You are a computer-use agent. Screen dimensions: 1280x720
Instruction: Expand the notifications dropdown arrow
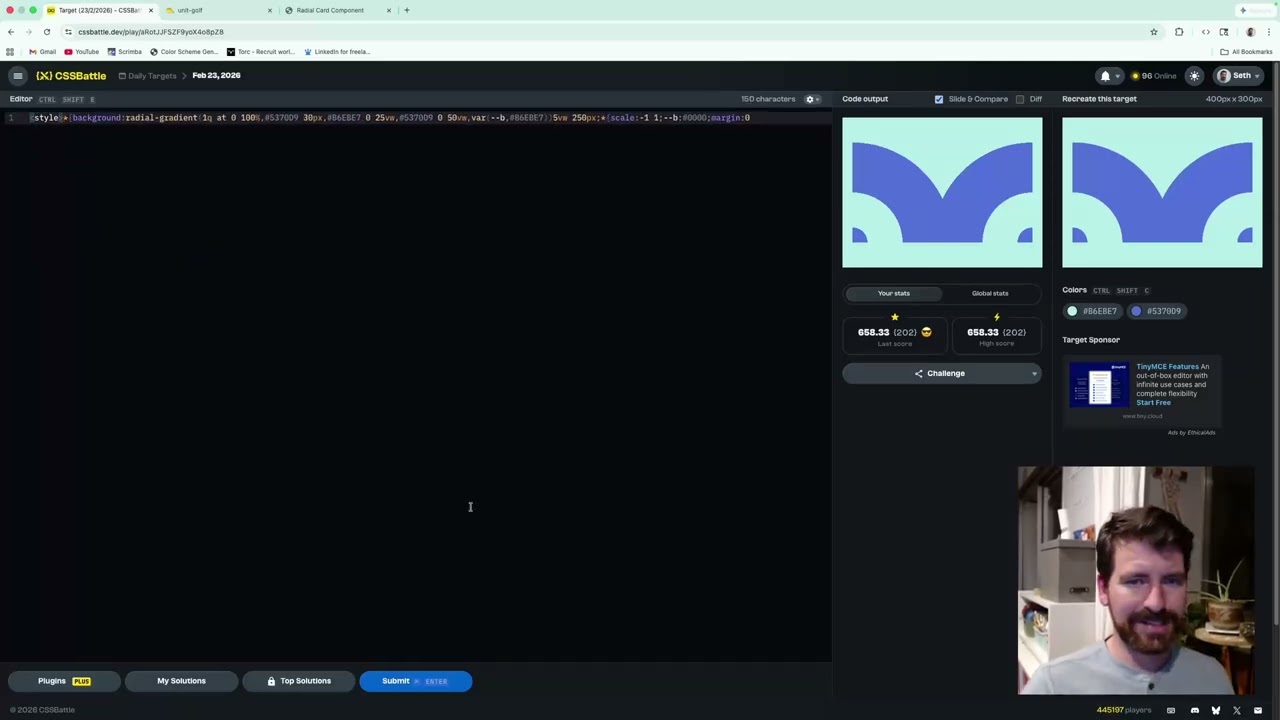point(1117,76)
